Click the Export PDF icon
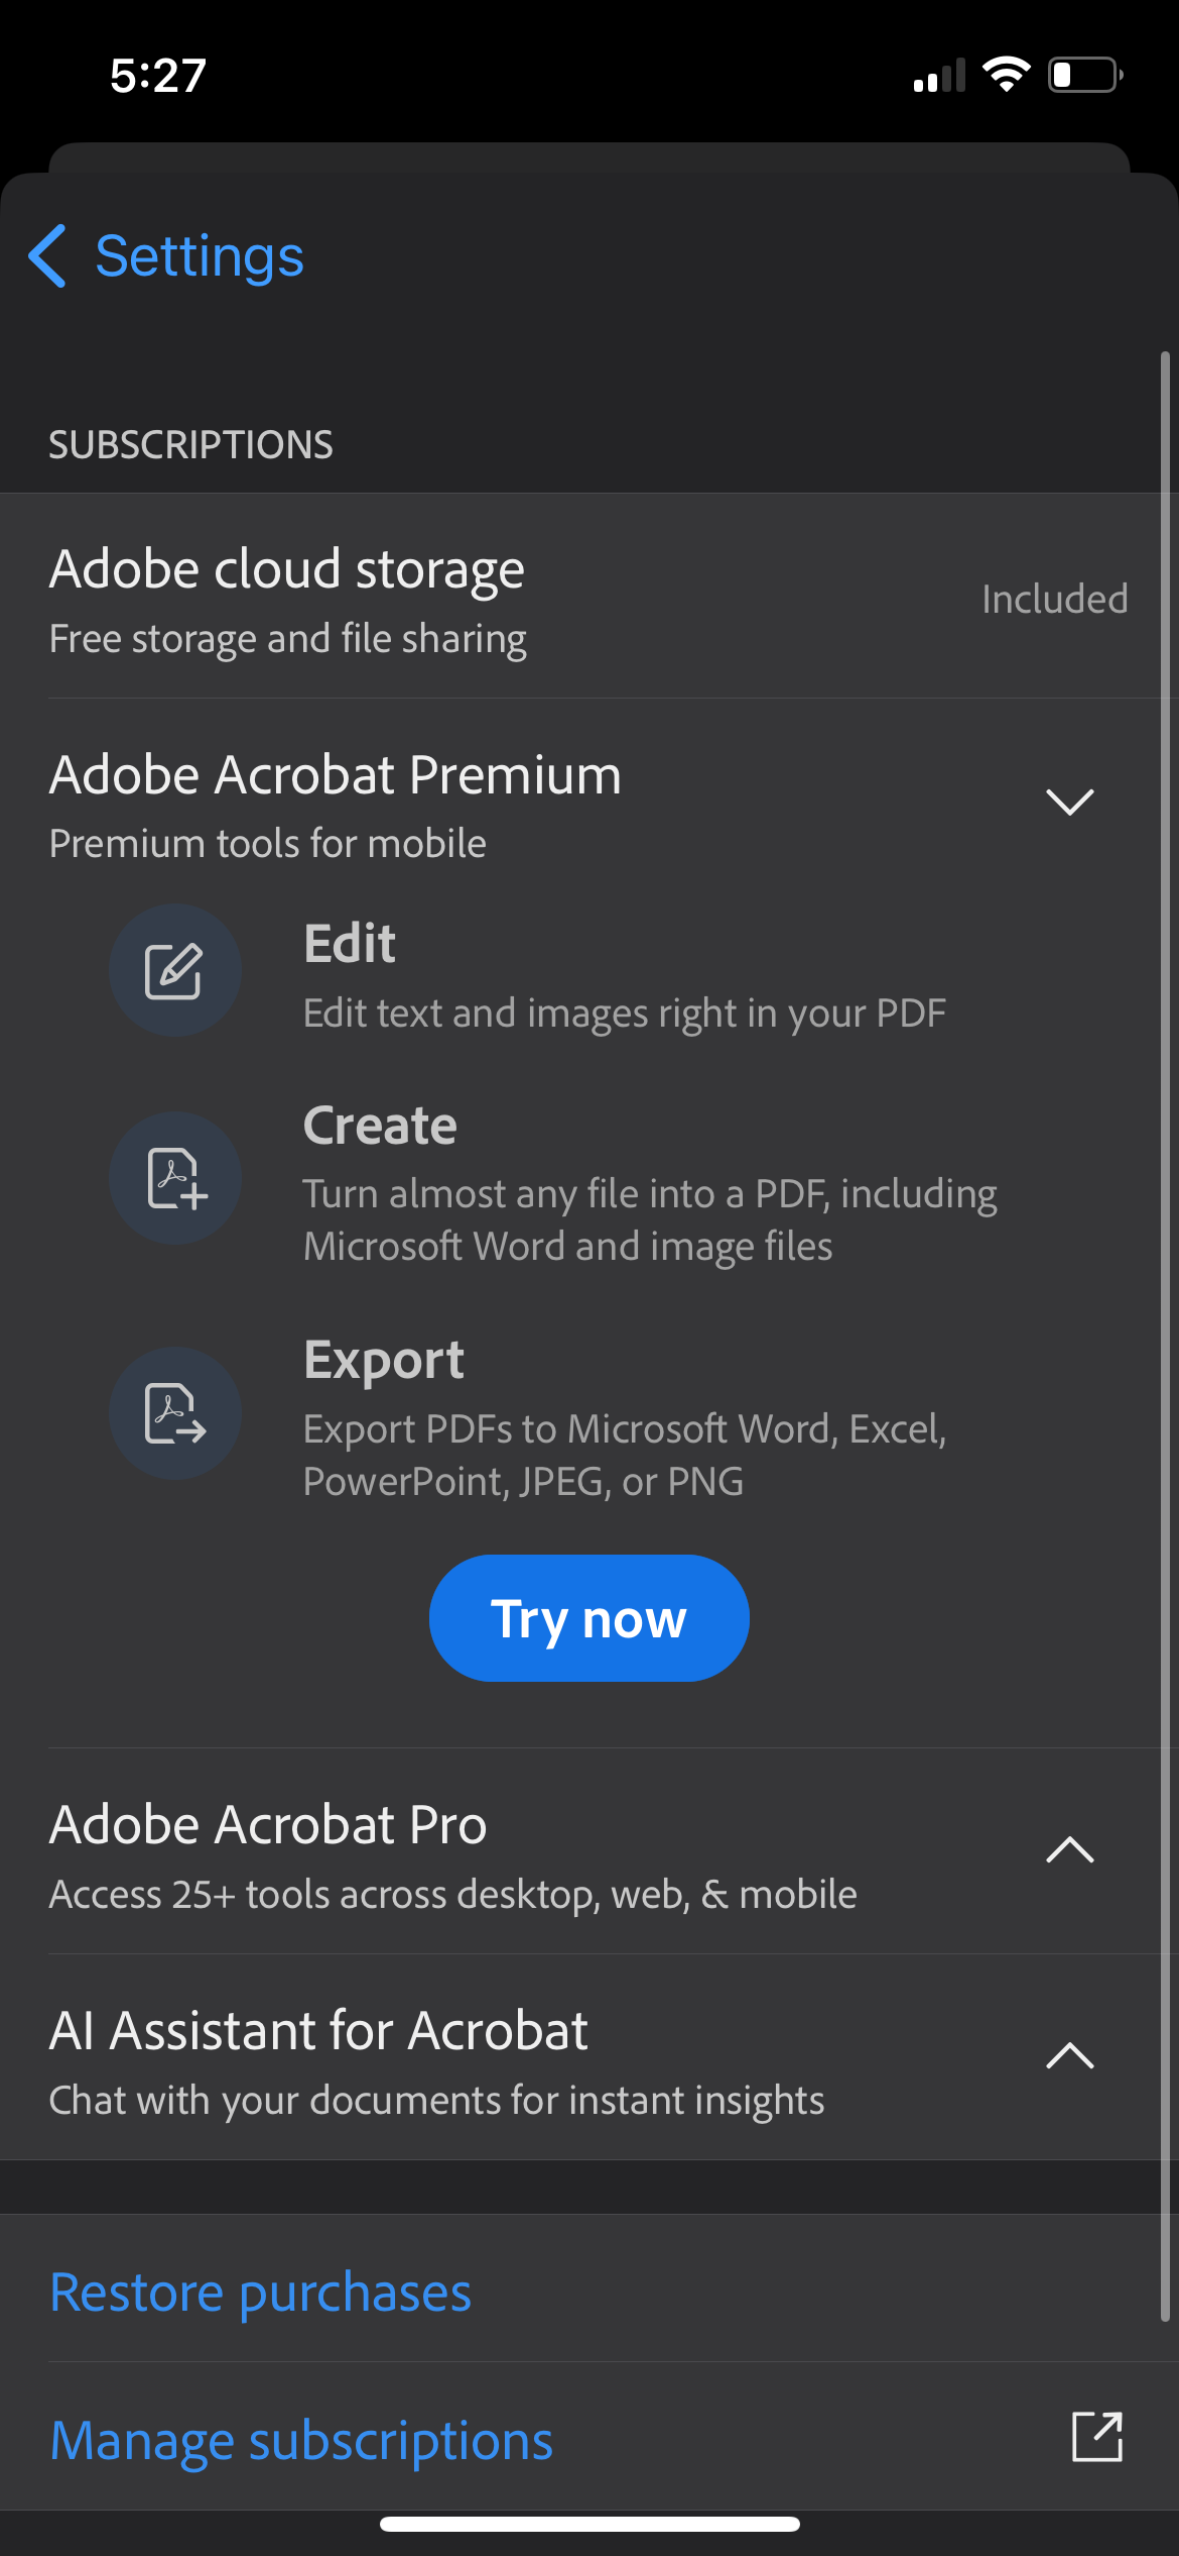 coord(175,1413)
